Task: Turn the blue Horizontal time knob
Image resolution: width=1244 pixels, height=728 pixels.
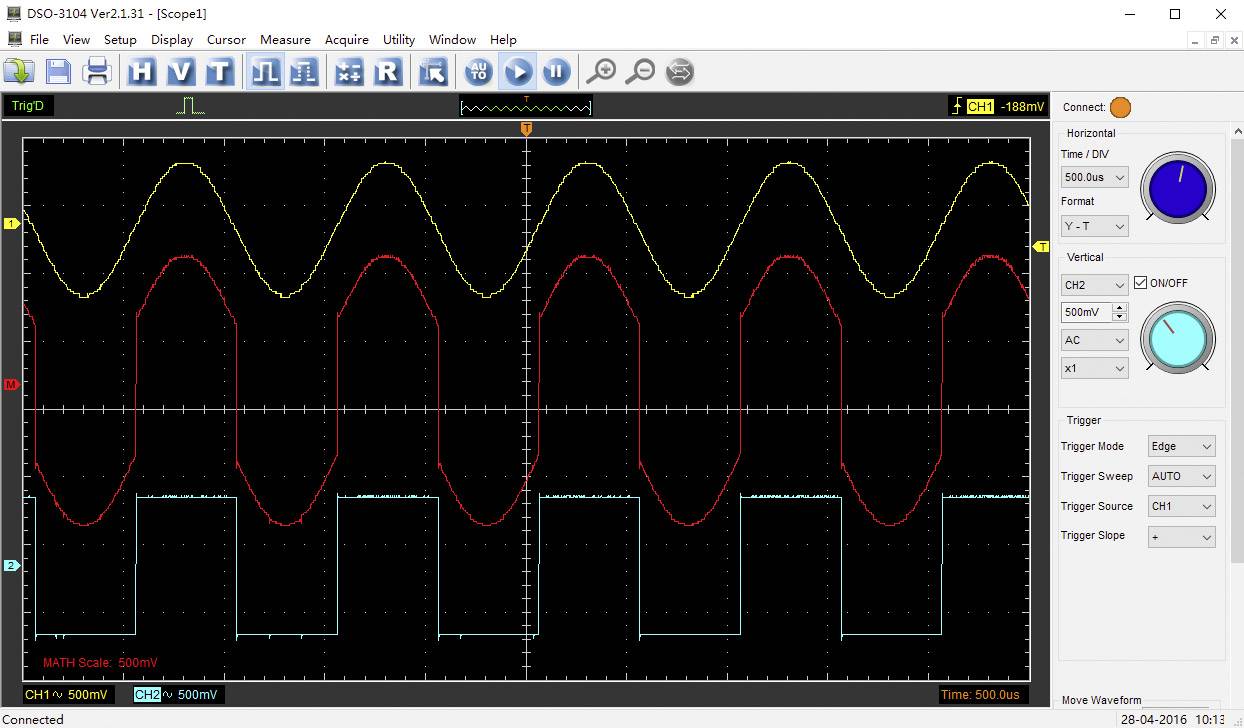Action: click(1177, 188)
